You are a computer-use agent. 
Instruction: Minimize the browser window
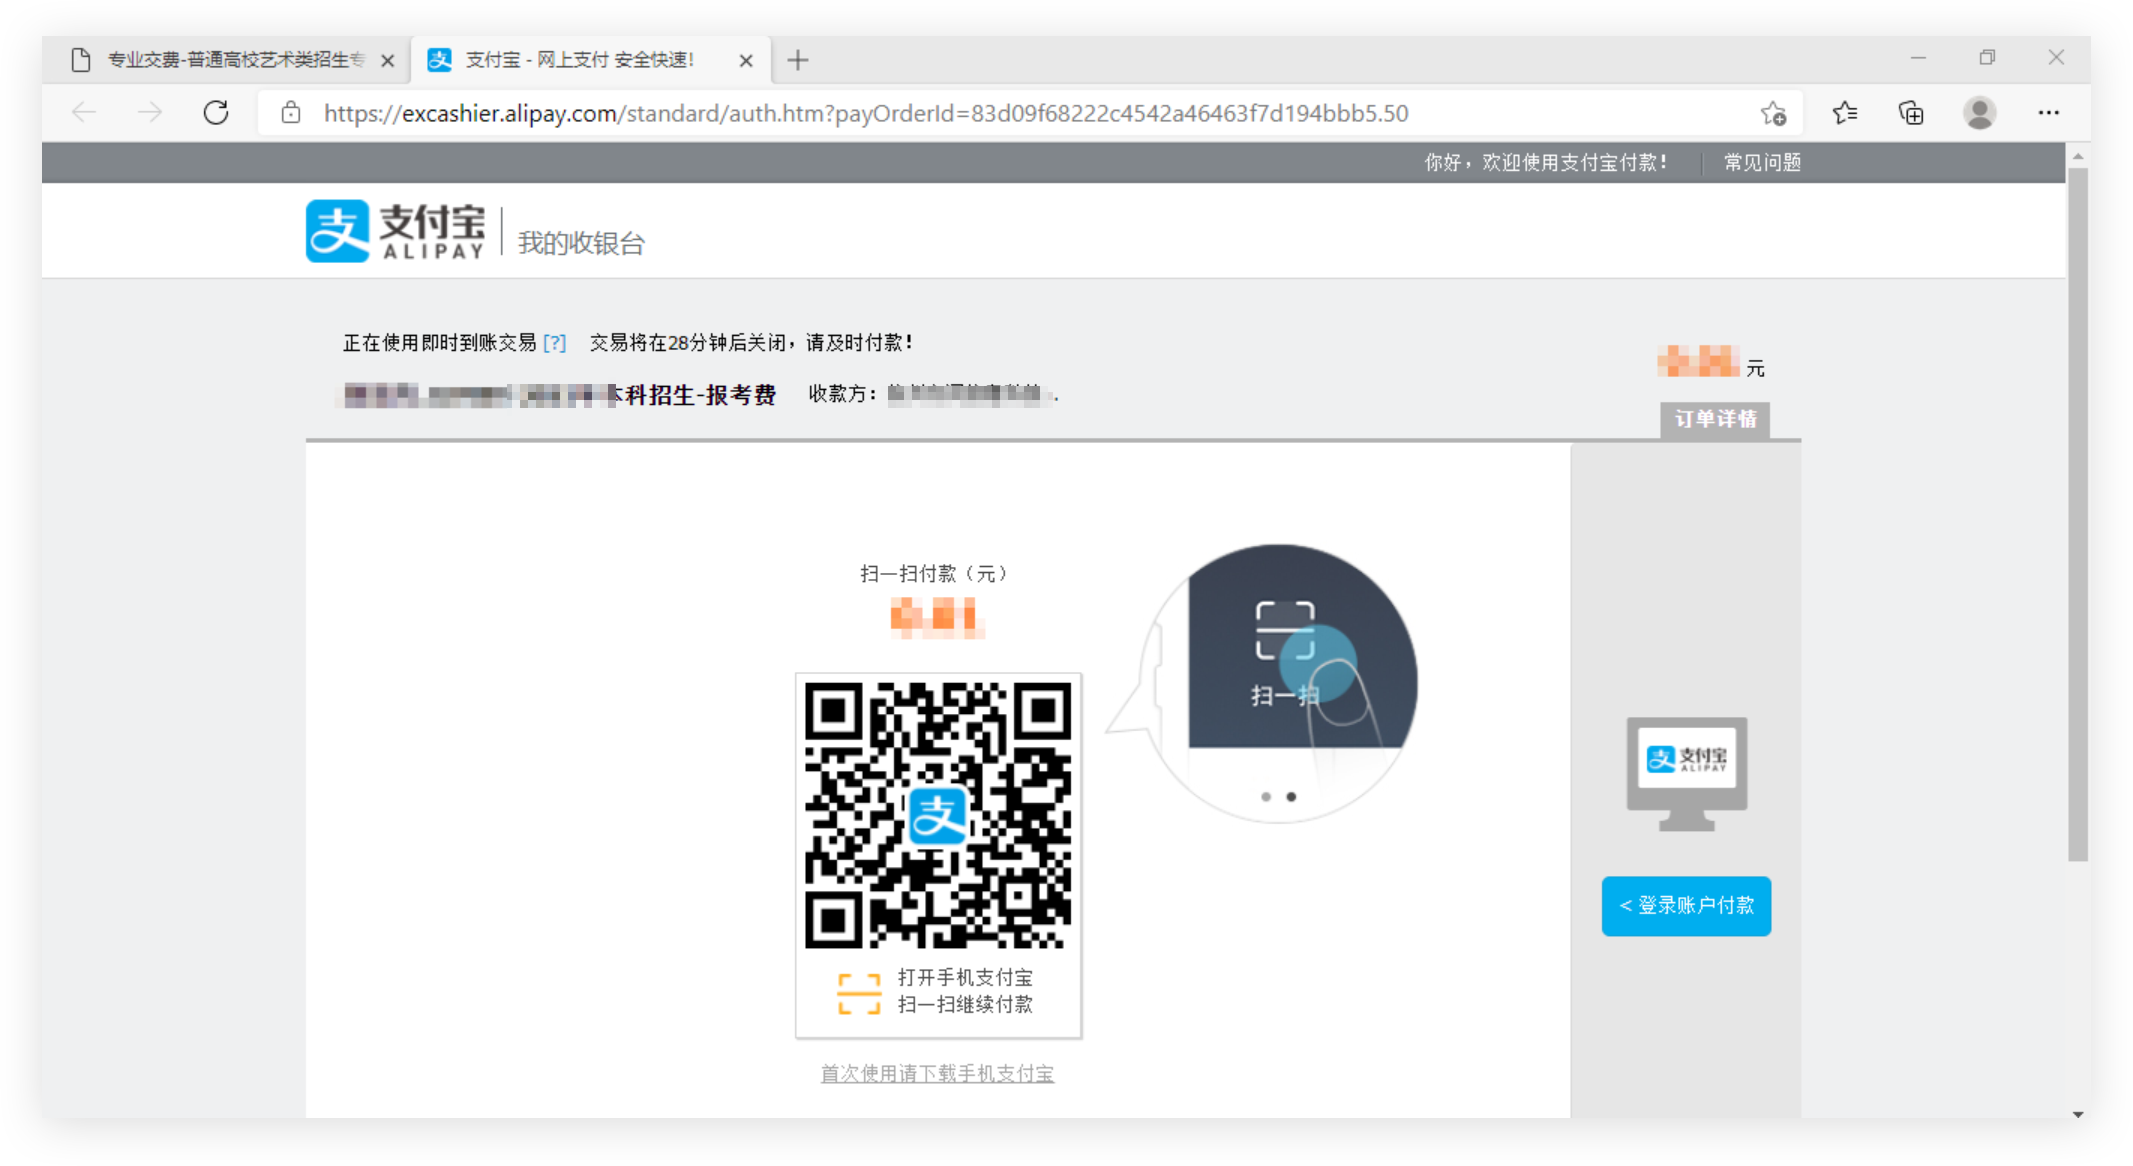point(1918,58)
